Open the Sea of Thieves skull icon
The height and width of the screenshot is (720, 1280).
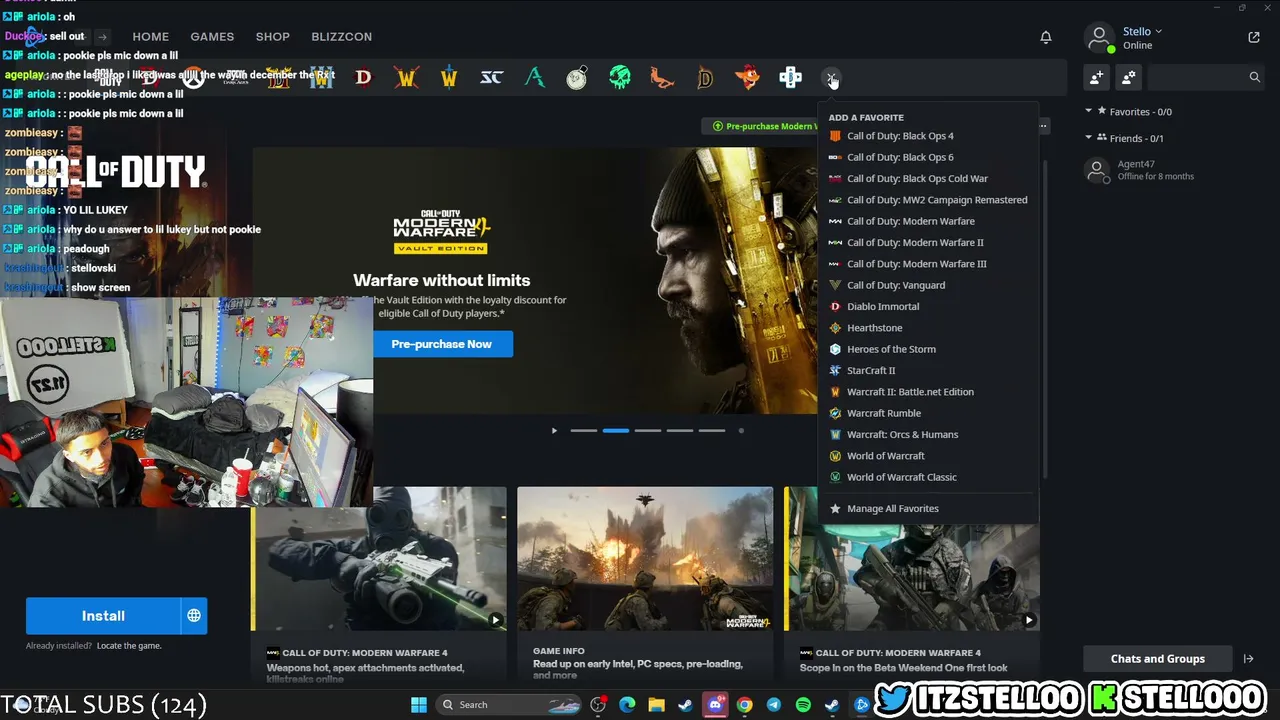pos(620,77)
